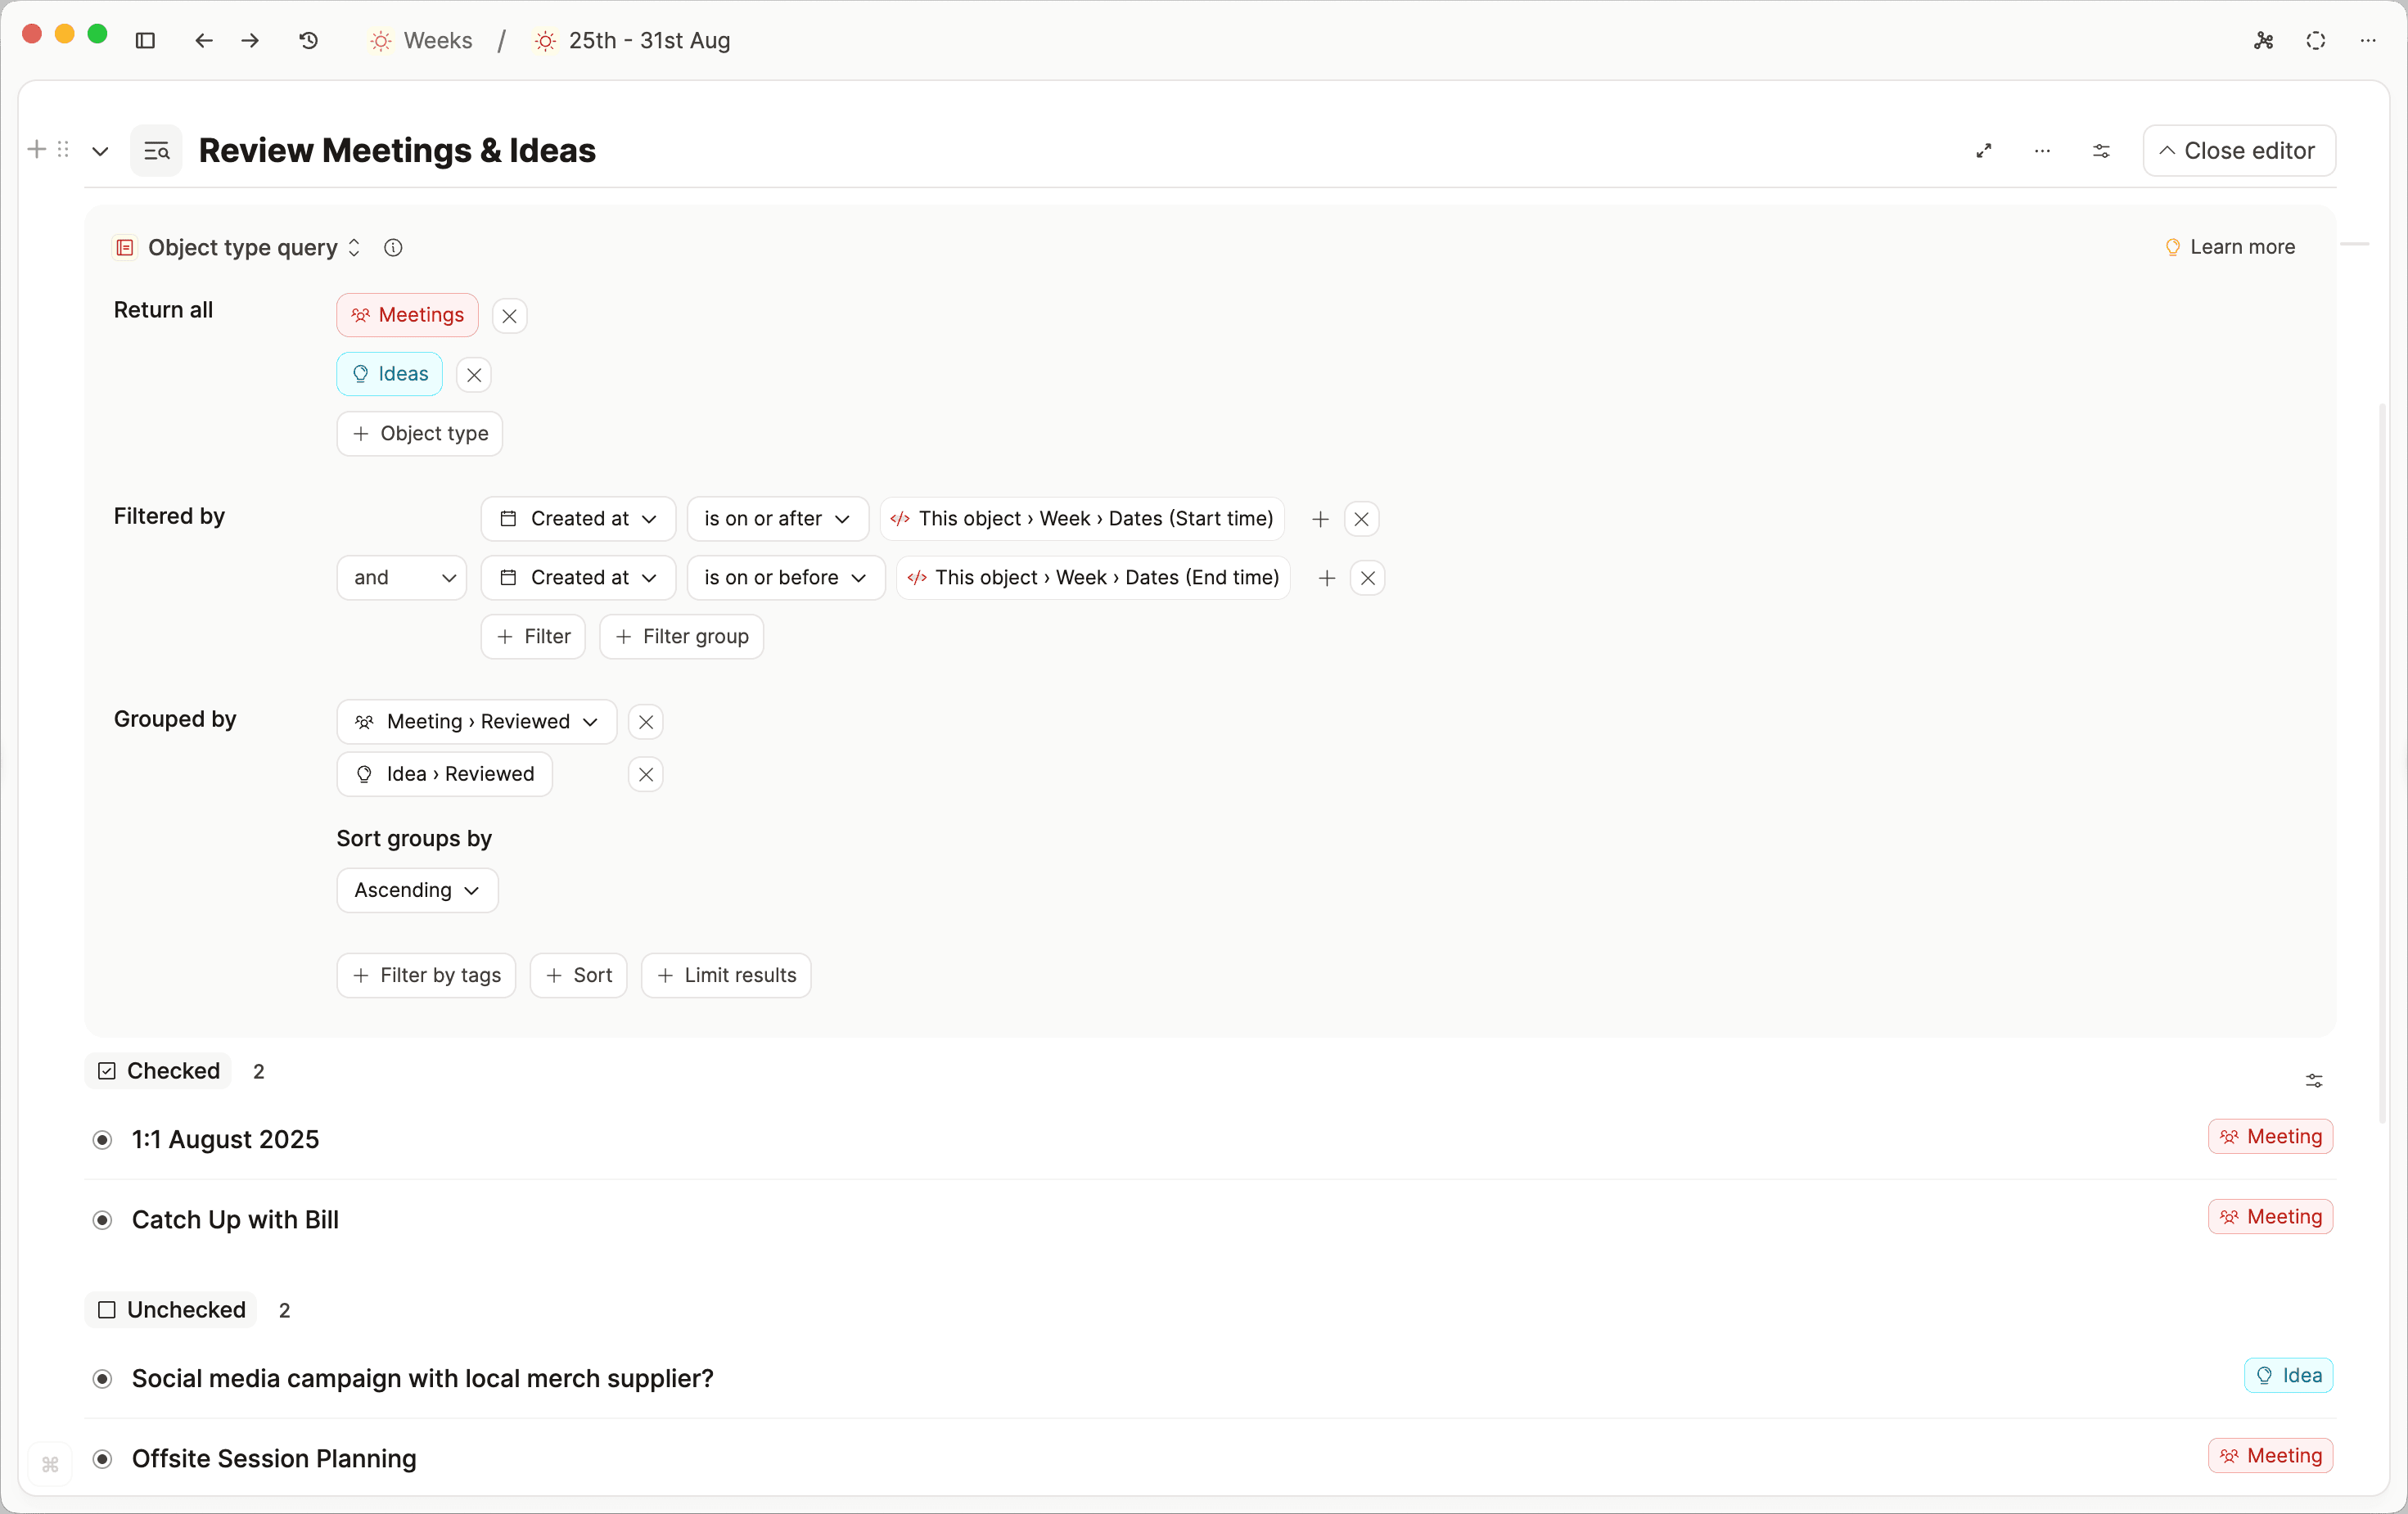
Task: Open the history clock icon
Action: pos(309,41)
